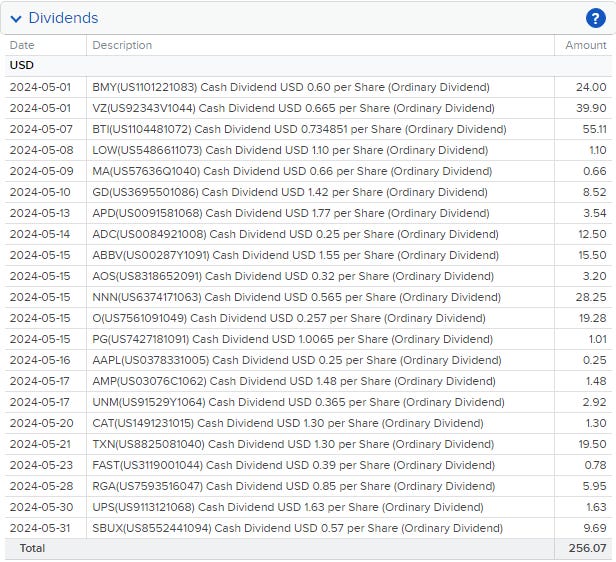Click the 2024-05-10 date cell
Screen dimensions: 616x562
point(40,192)
